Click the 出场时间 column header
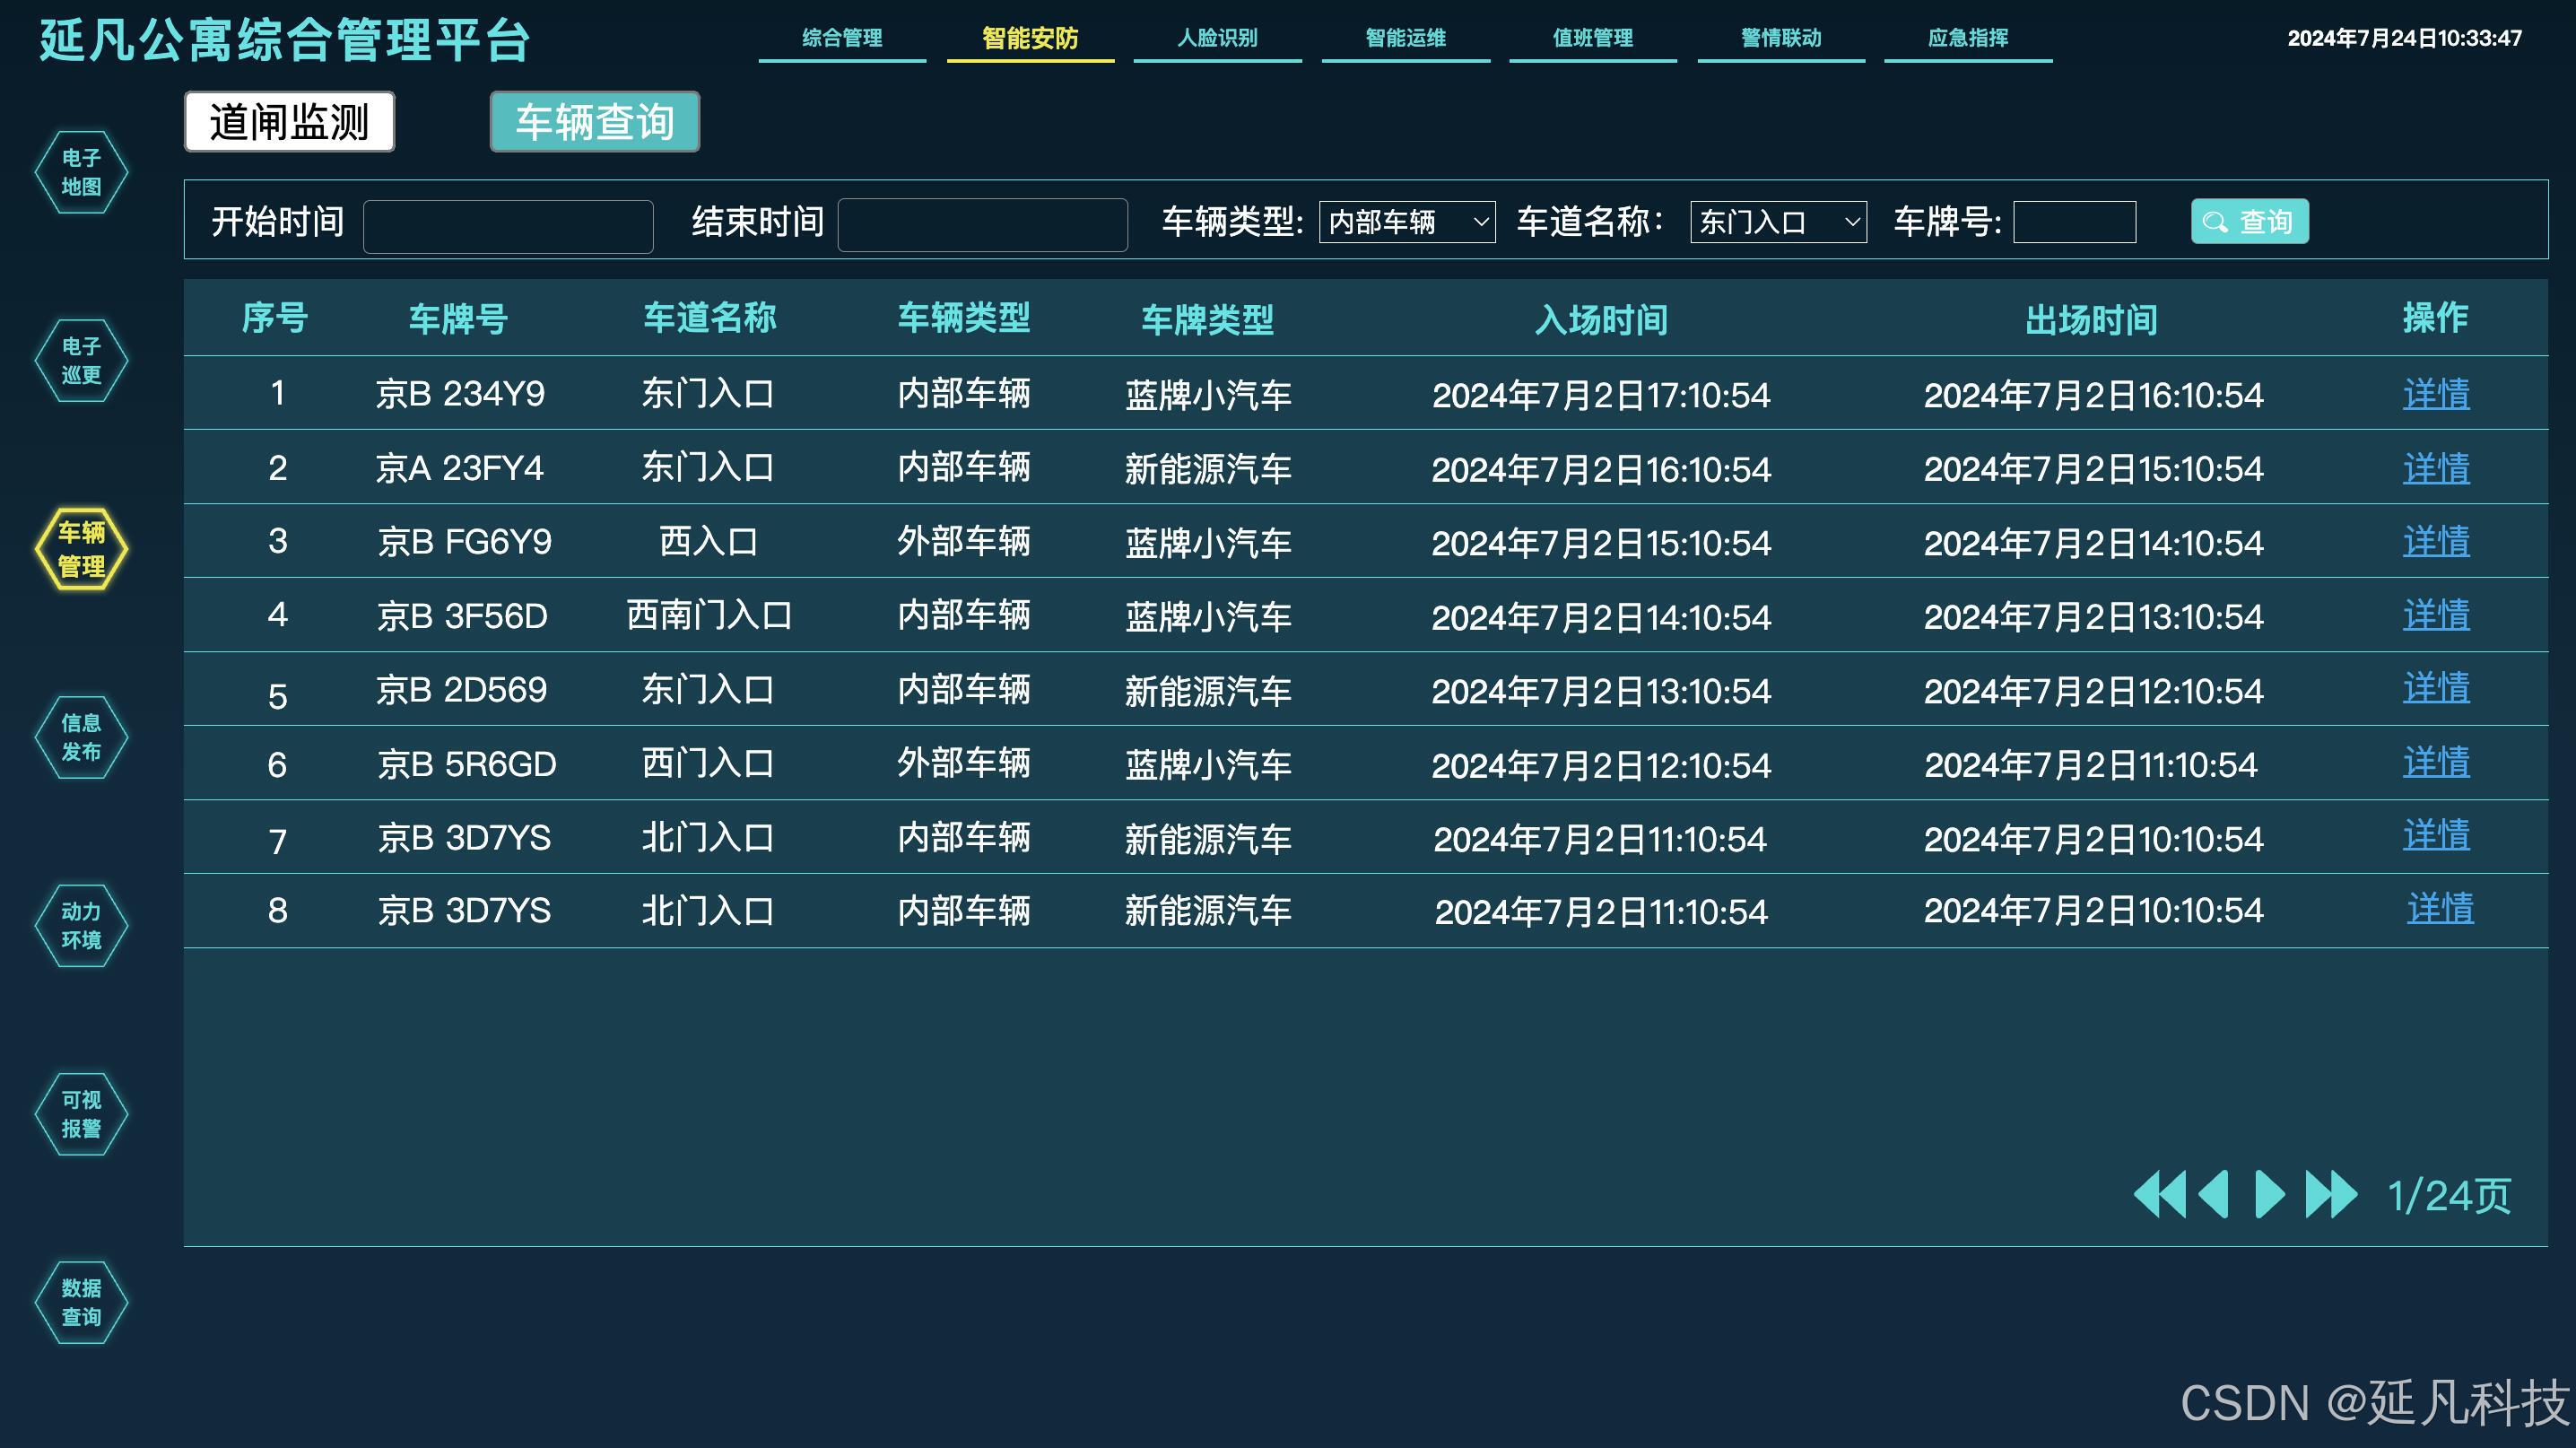Image resolution: width=2576 pixels, height=1448 pixels. pos(2092,320)
